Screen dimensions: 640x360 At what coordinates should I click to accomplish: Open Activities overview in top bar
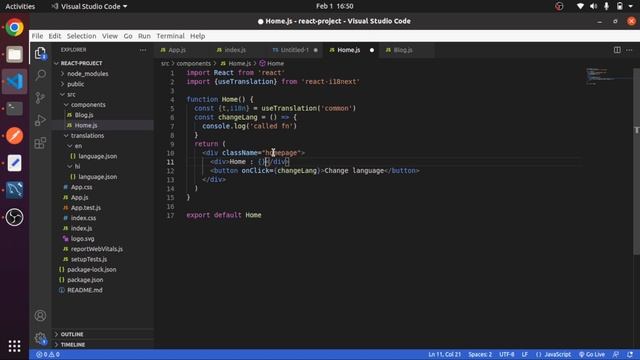pyautogui.click(x=20, y=6)
